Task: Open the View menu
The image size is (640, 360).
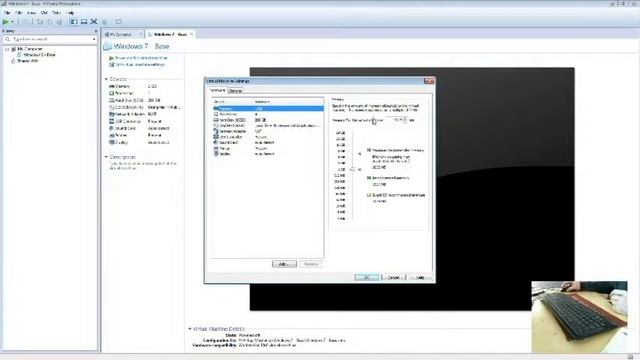Action: [31, 13]
